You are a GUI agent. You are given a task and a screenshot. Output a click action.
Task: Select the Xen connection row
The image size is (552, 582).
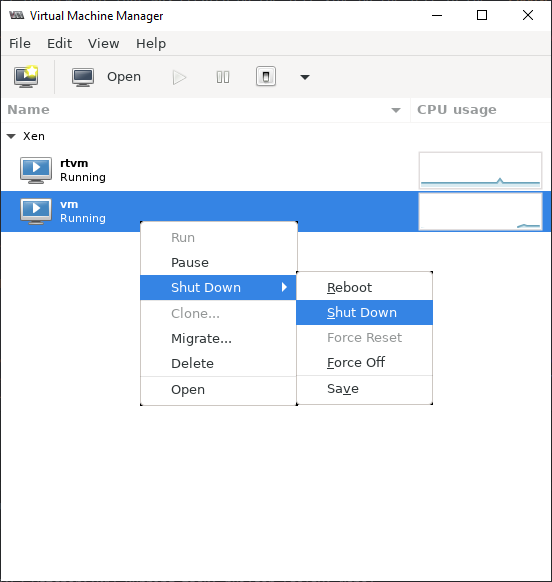pyautogui.click(x=276, y=136)
